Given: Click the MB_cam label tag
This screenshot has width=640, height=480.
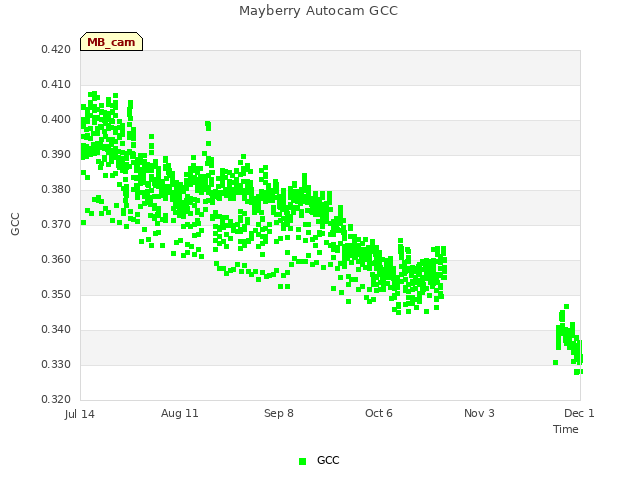Looking at the screenshot, I should [111, 42].
